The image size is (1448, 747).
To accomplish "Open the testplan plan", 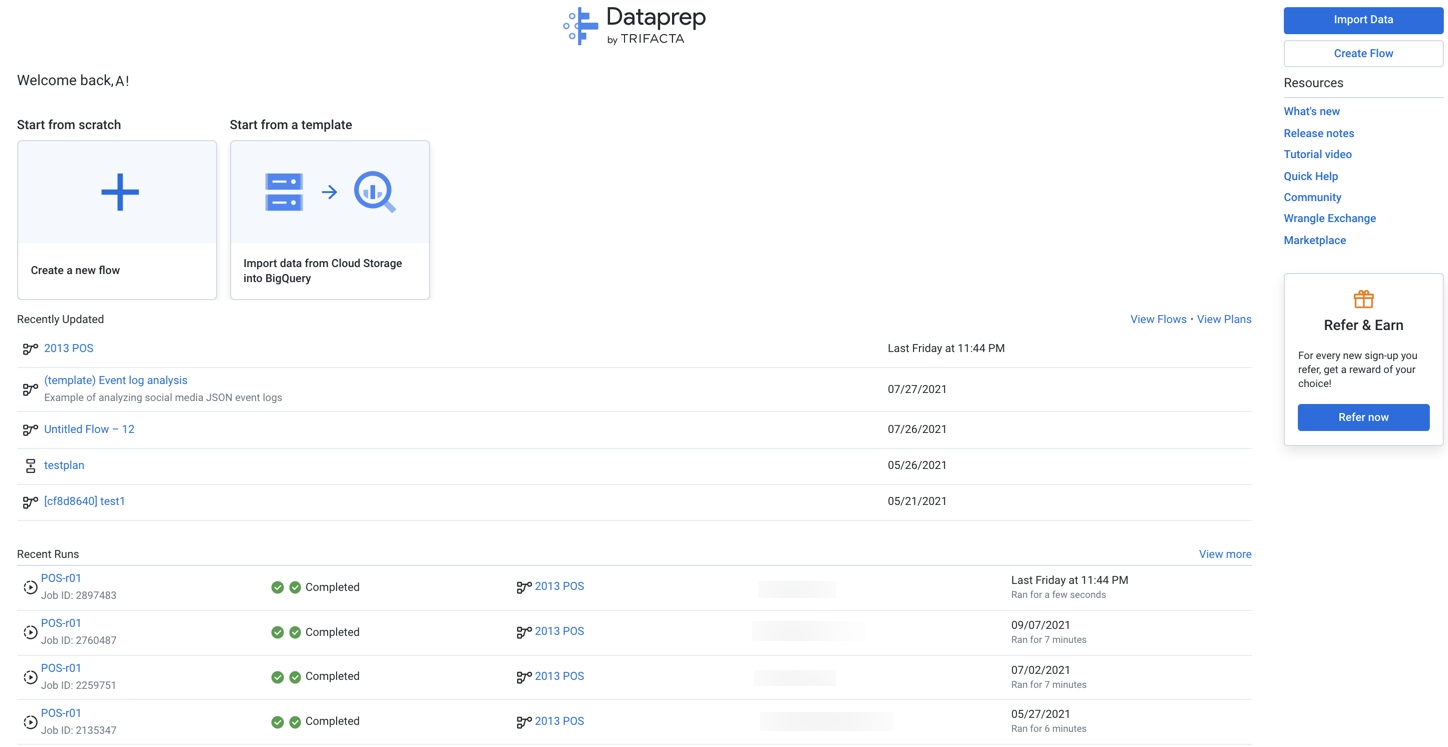I will point(64,466).
